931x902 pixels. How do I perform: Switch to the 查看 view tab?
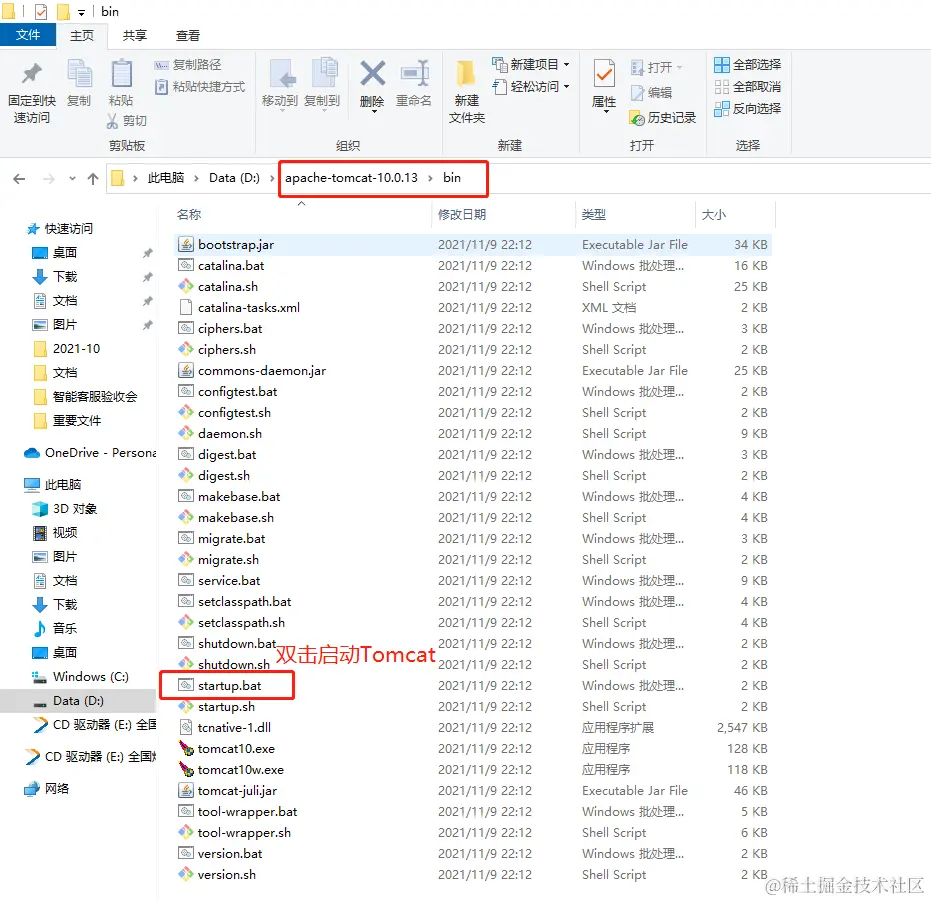coord(188,36)
